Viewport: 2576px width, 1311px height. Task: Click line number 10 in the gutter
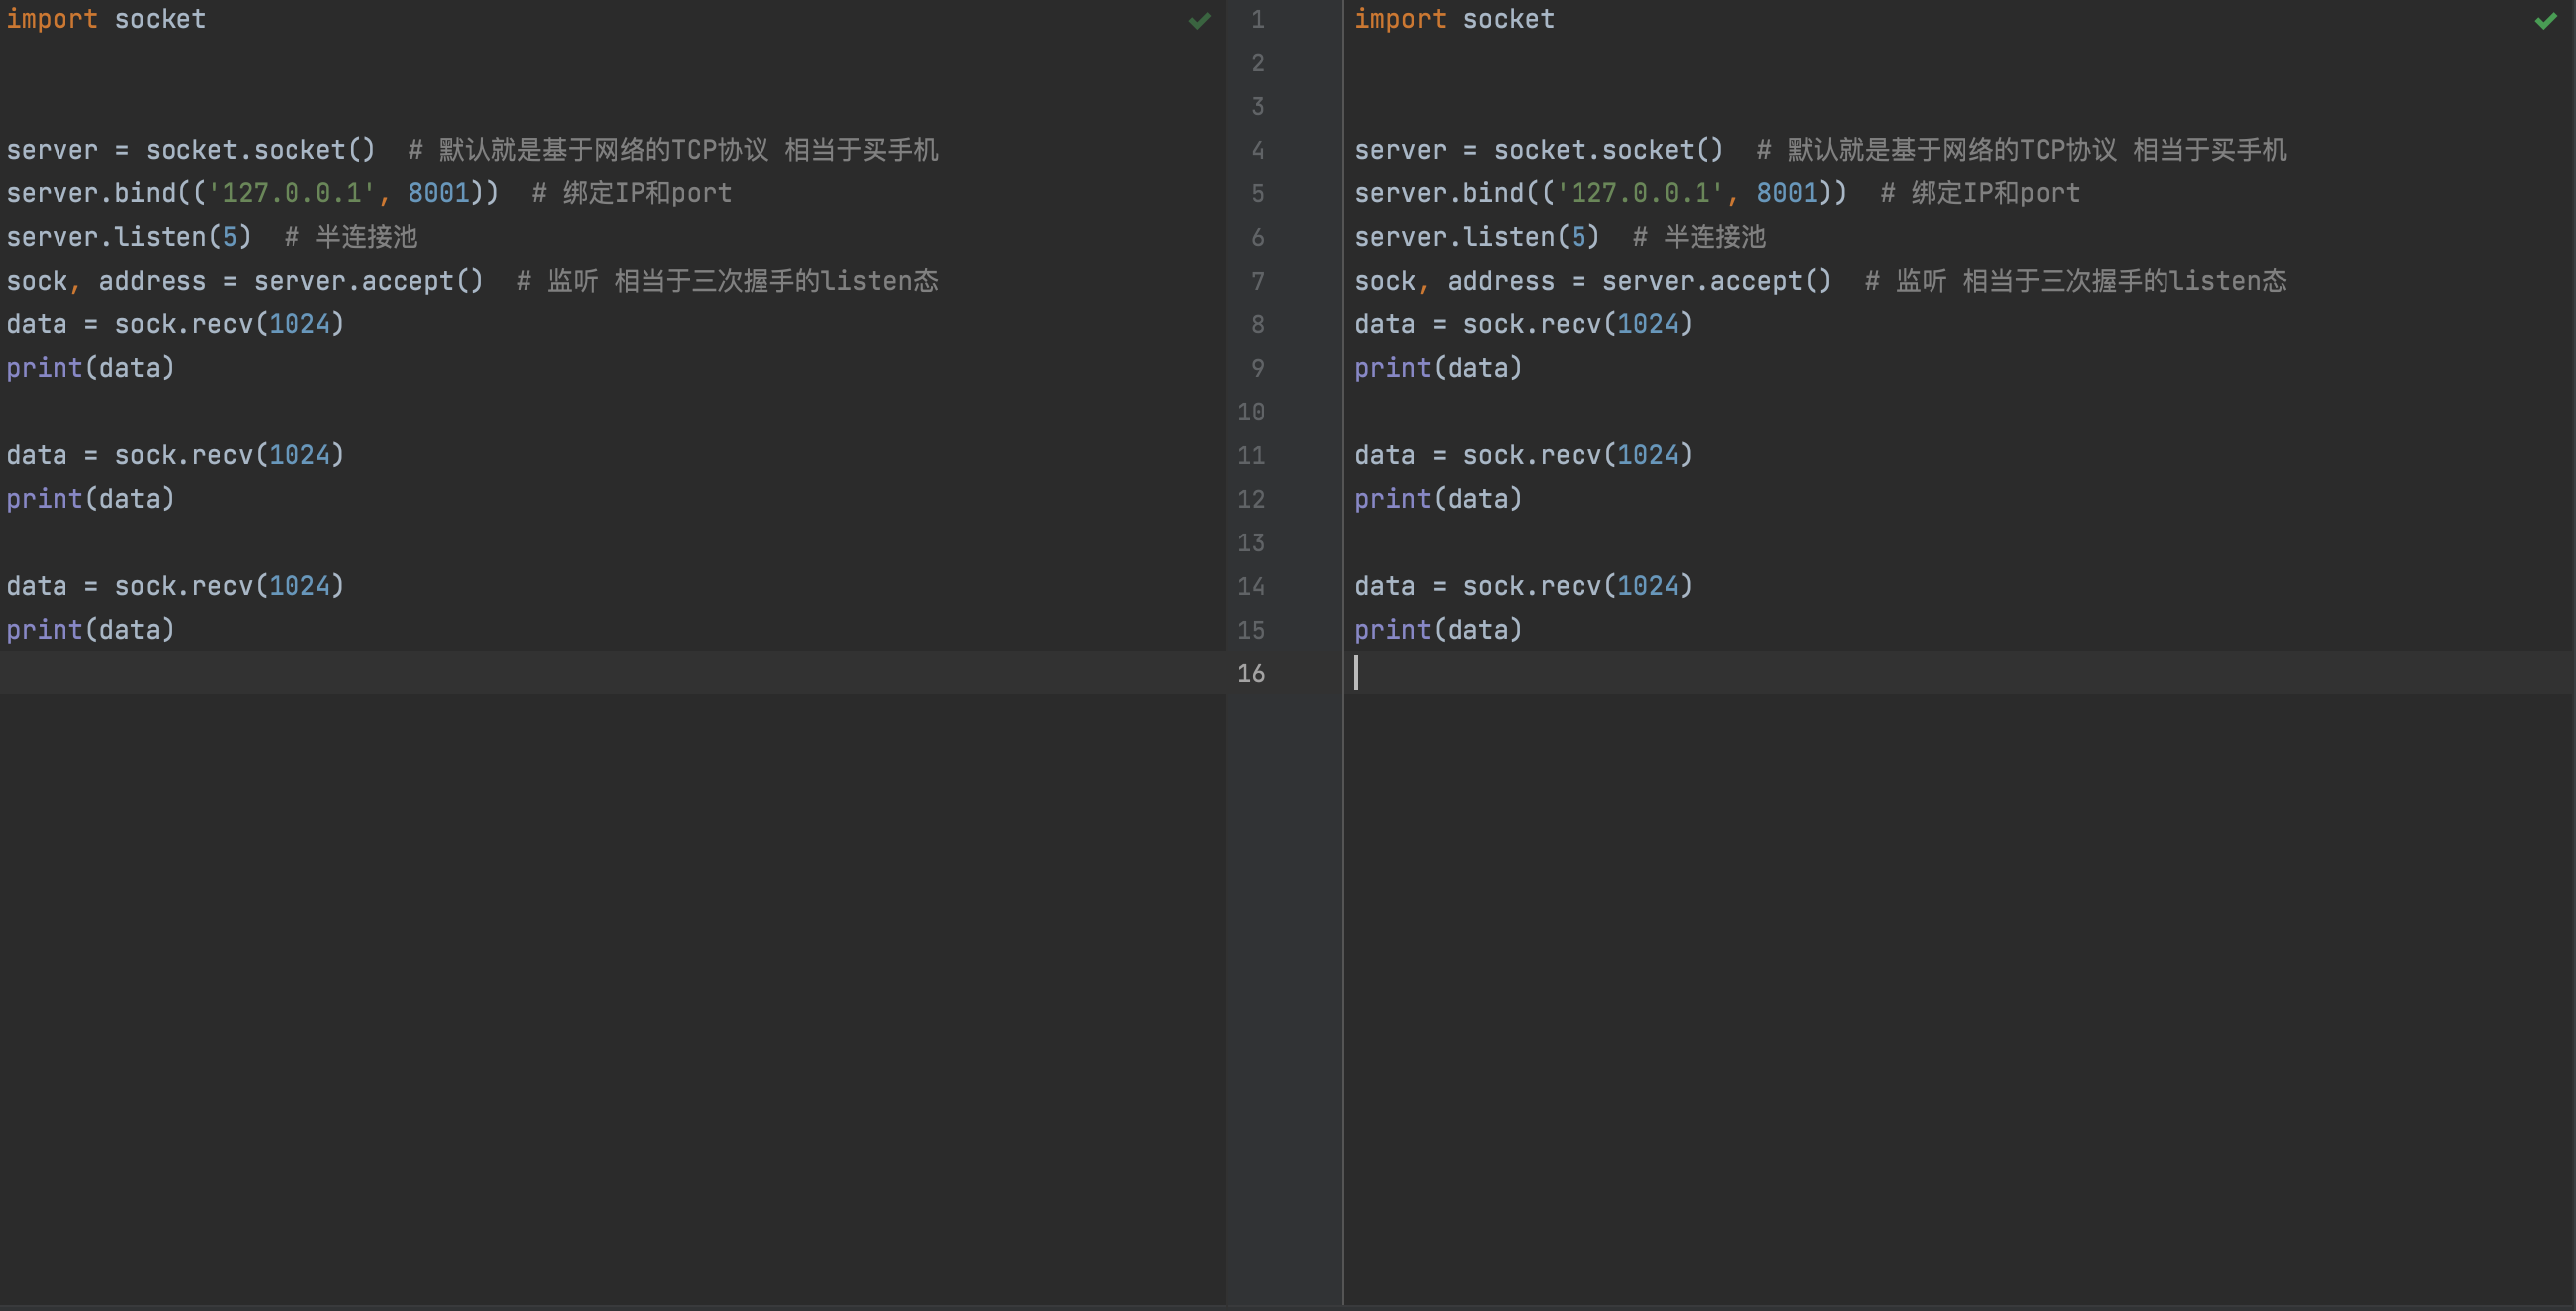coord(1251,412)
